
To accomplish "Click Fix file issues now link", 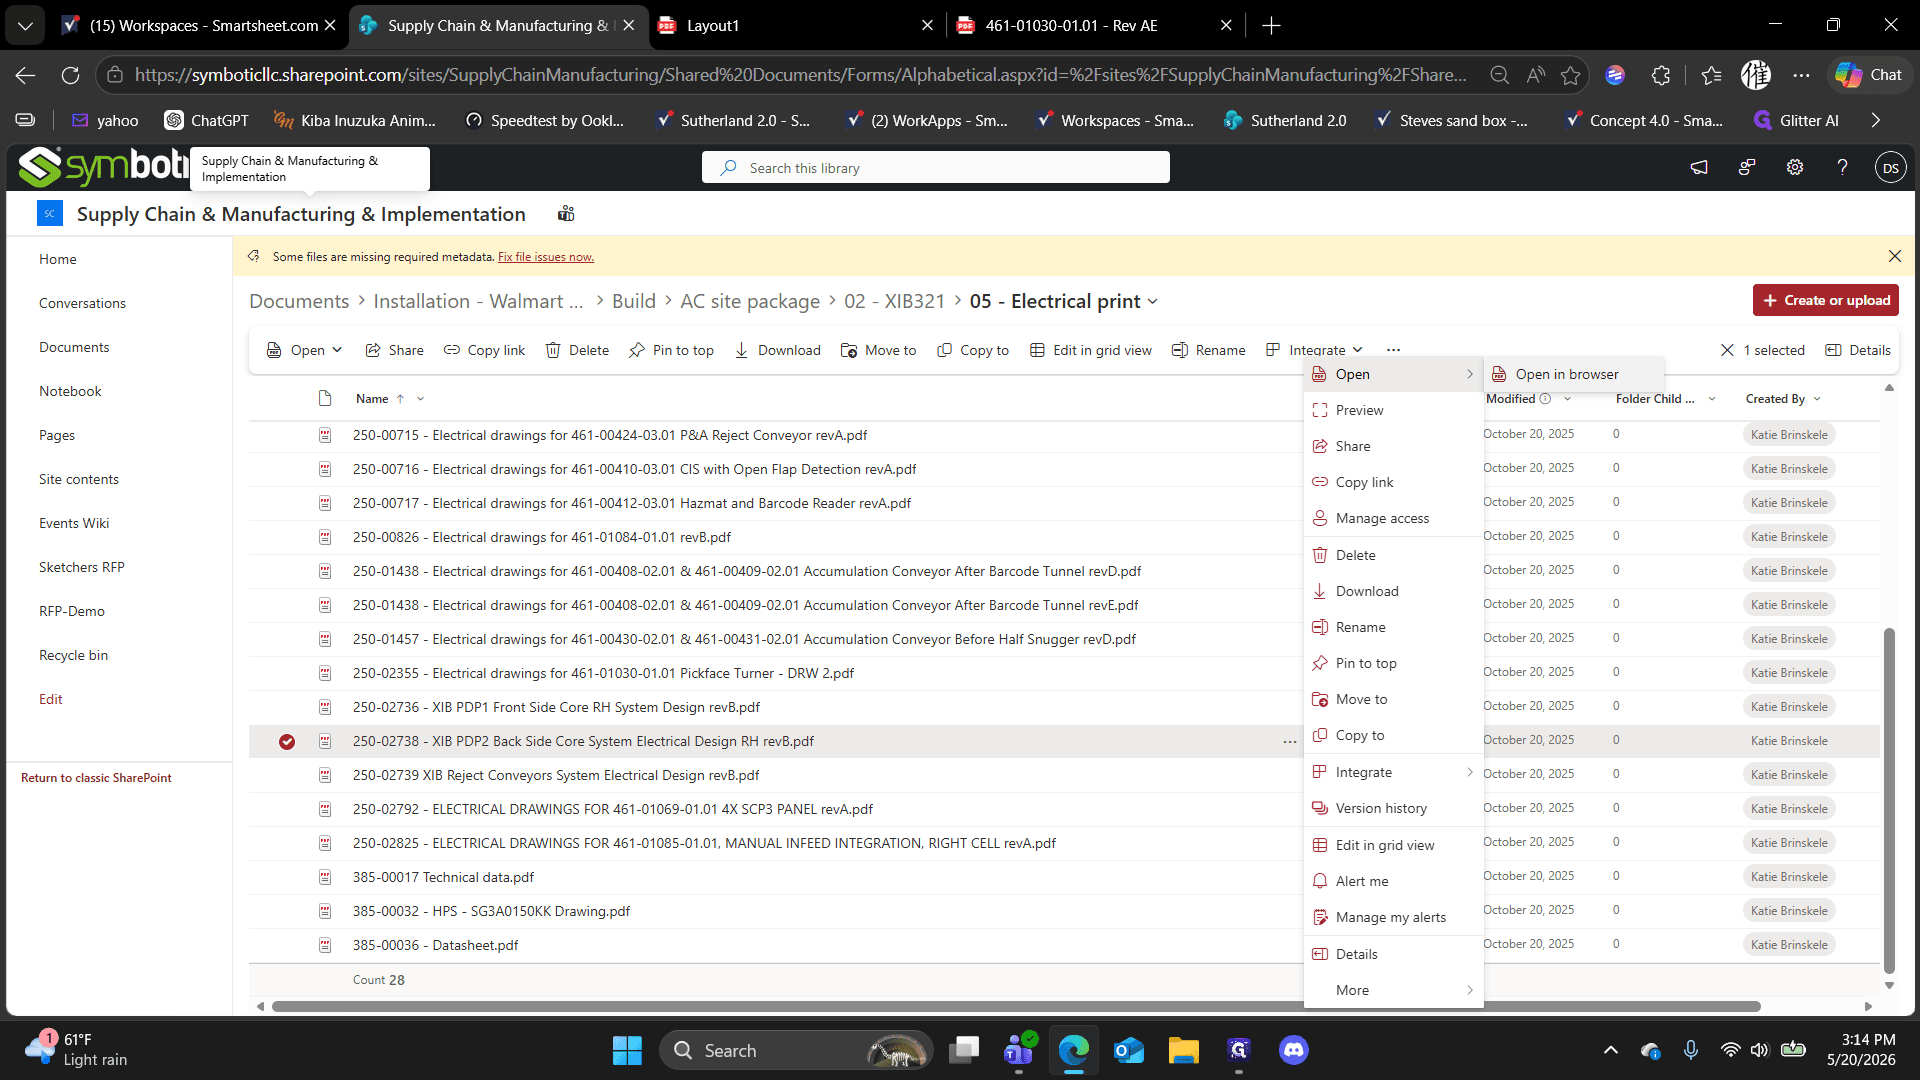I will click(x=546, y=257).
